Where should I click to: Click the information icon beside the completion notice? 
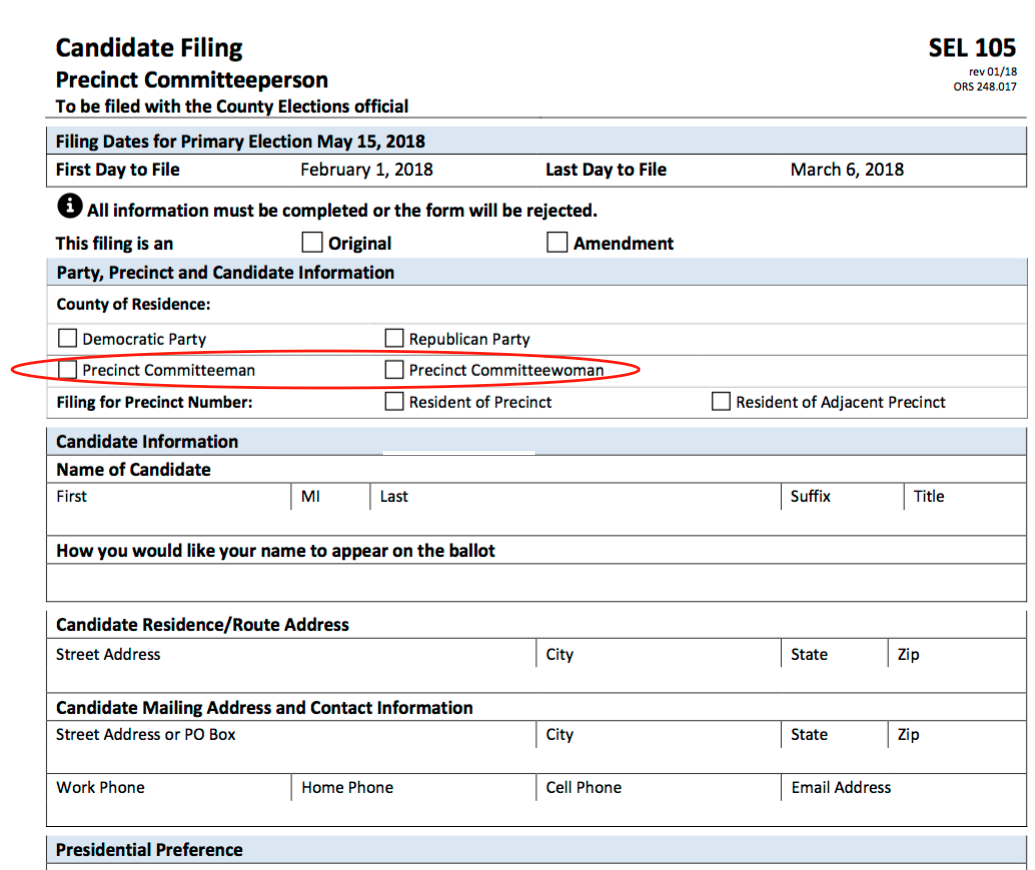click(69, 206)
